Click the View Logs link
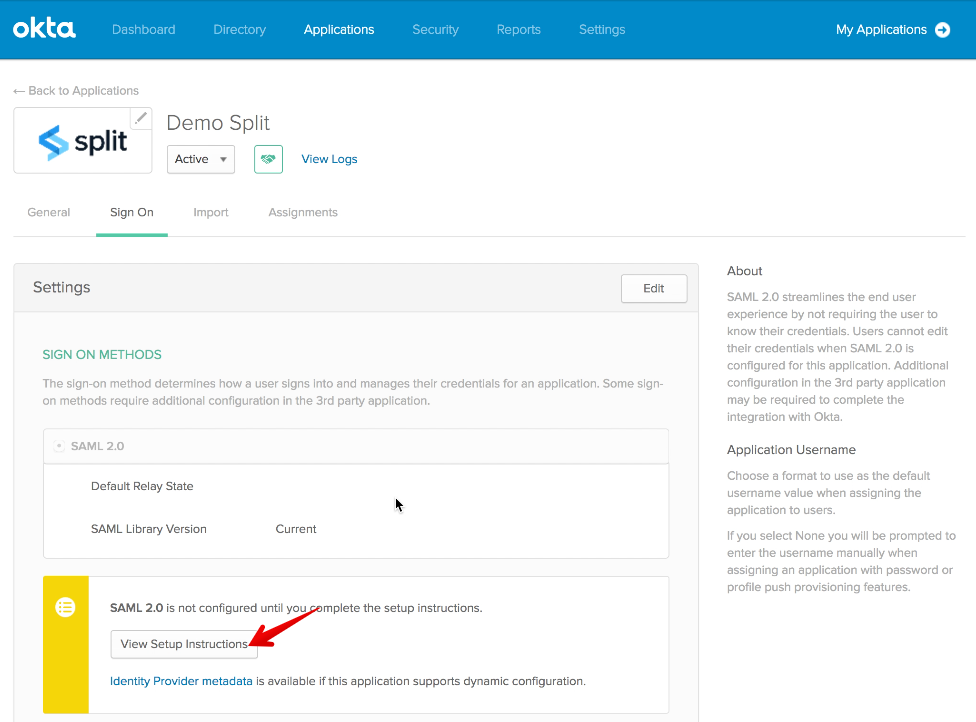 click(329, 159)
